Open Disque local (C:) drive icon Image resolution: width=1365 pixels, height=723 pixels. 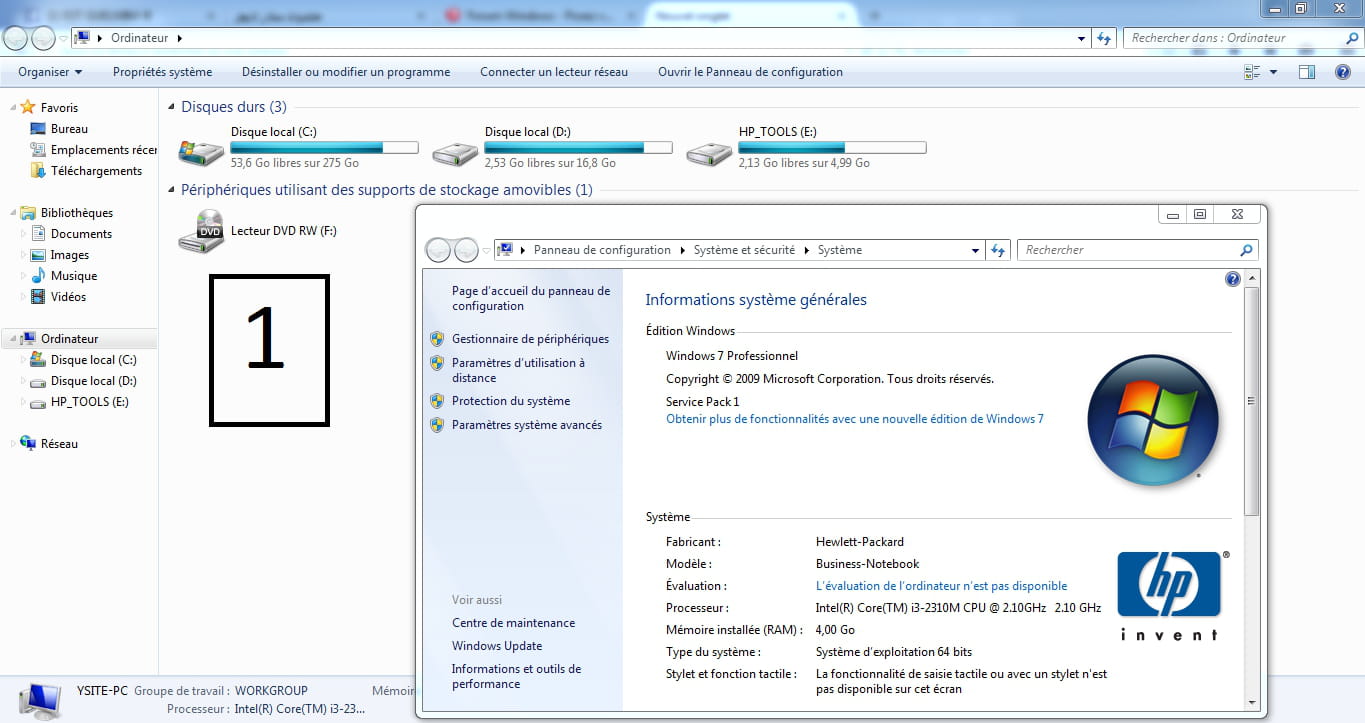click(201, 152)
